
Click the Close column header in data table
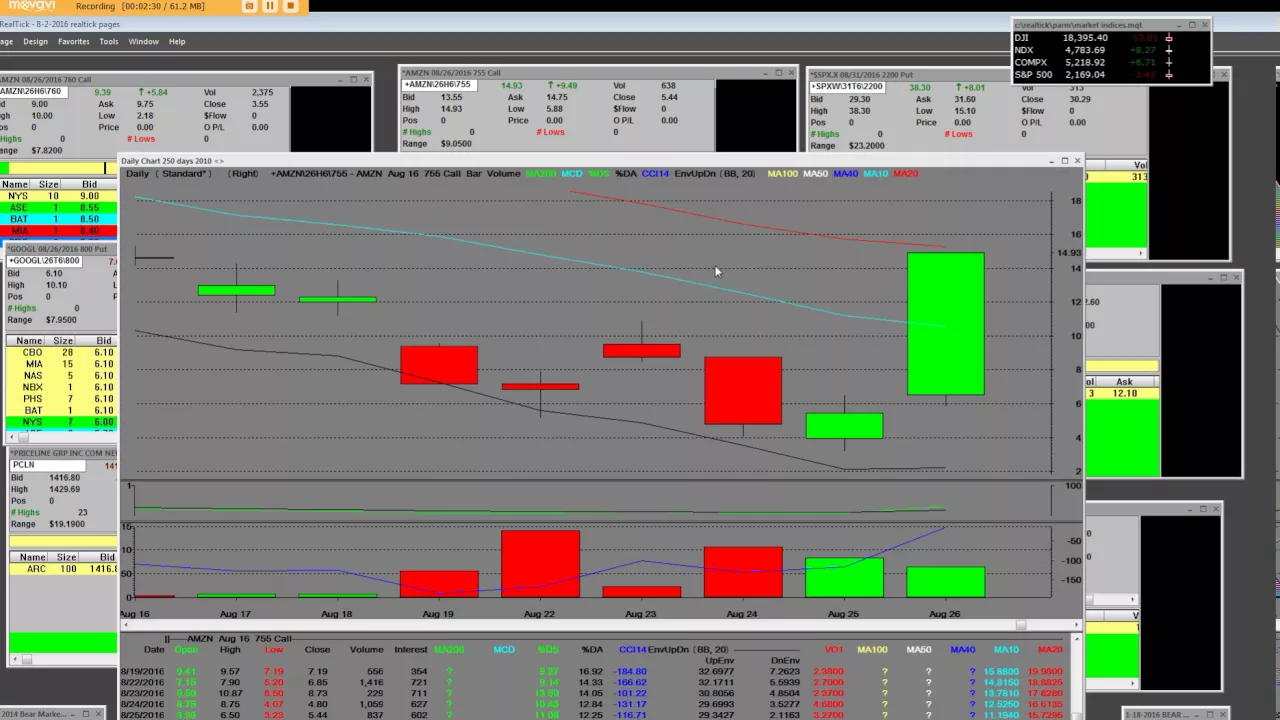(x=317, y=650)
